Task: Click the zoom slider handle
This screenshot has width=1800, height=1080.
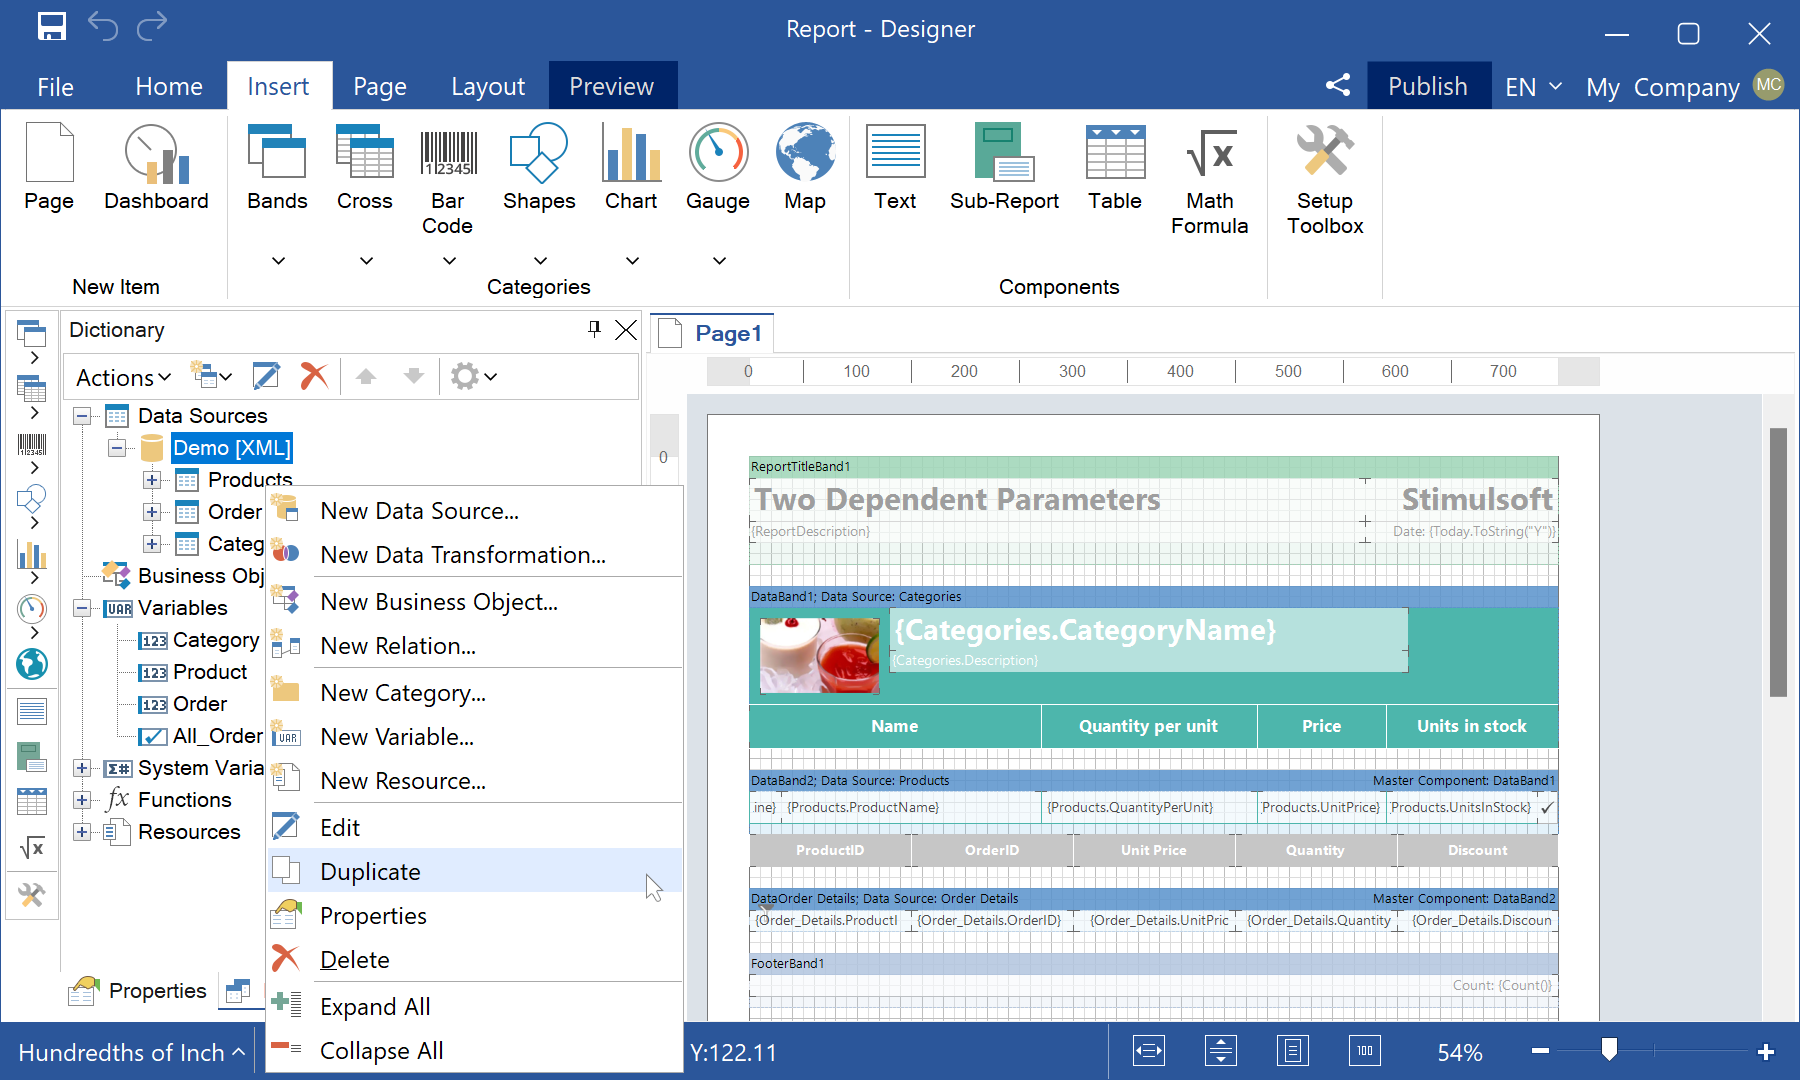Action: pos(1609,1049)
